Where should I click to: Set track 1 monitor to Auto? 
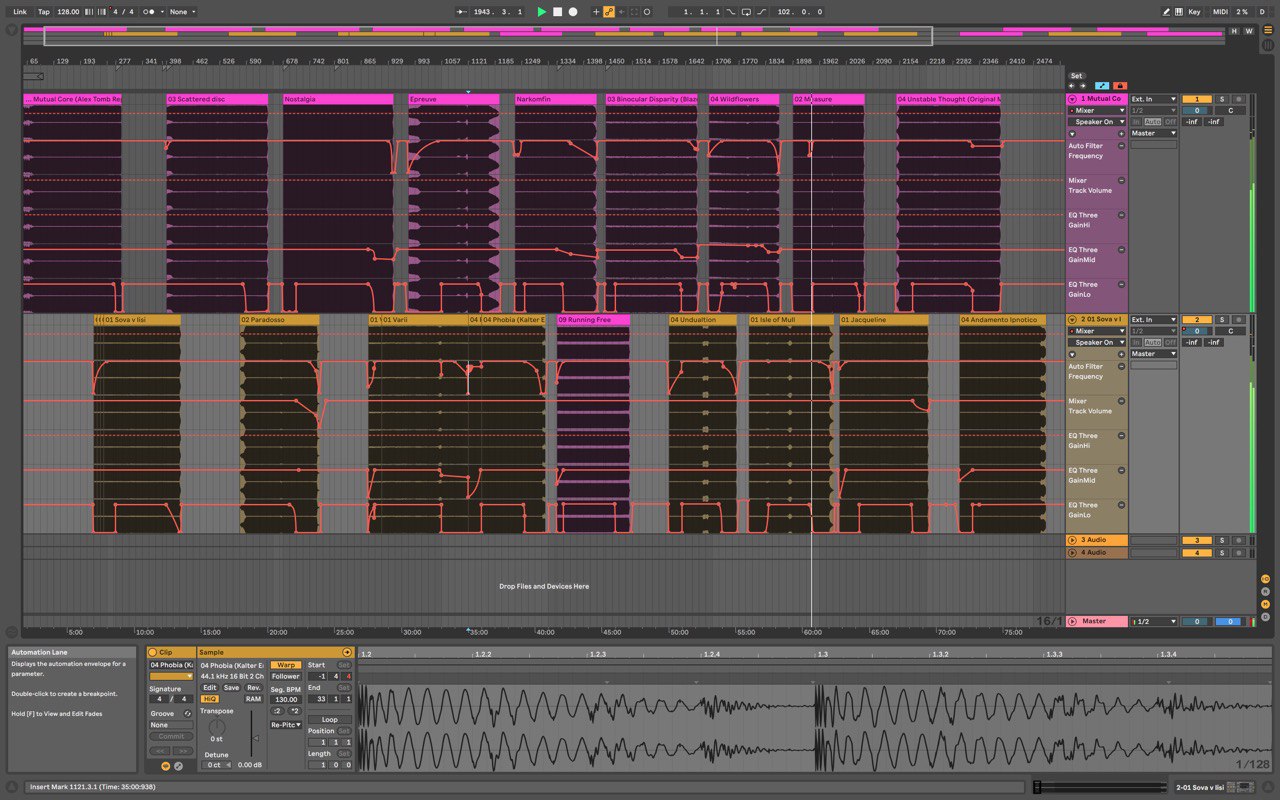coord(1152,122)
